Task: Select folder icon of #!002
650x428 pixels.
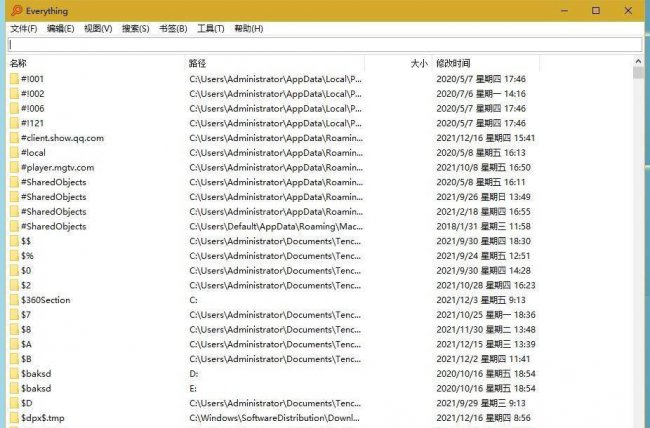Action: click(15, 94)
